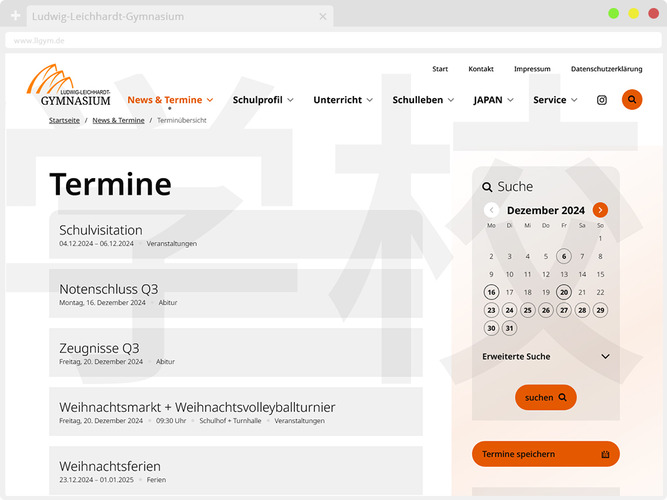Go to Startseite breadcrumb link
667x500 pixels.
[x=64, y=120]
